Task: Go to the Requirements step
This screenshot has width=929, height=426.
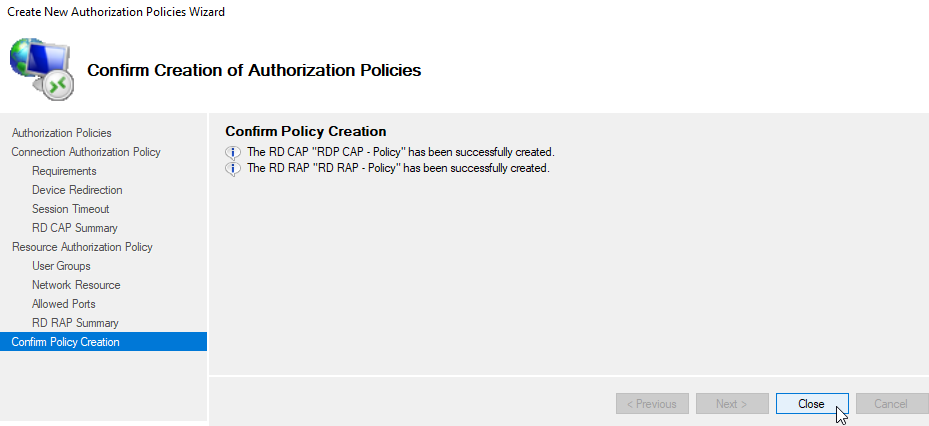Action: [64, 171]
